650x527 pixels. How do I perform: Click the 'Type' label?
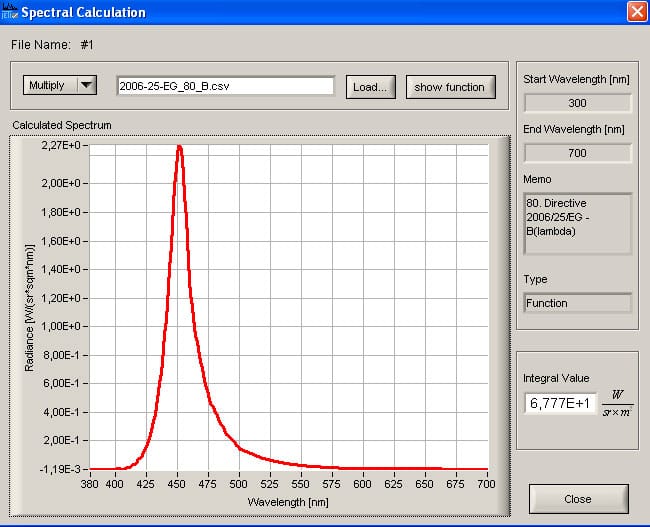coord(535,279)
